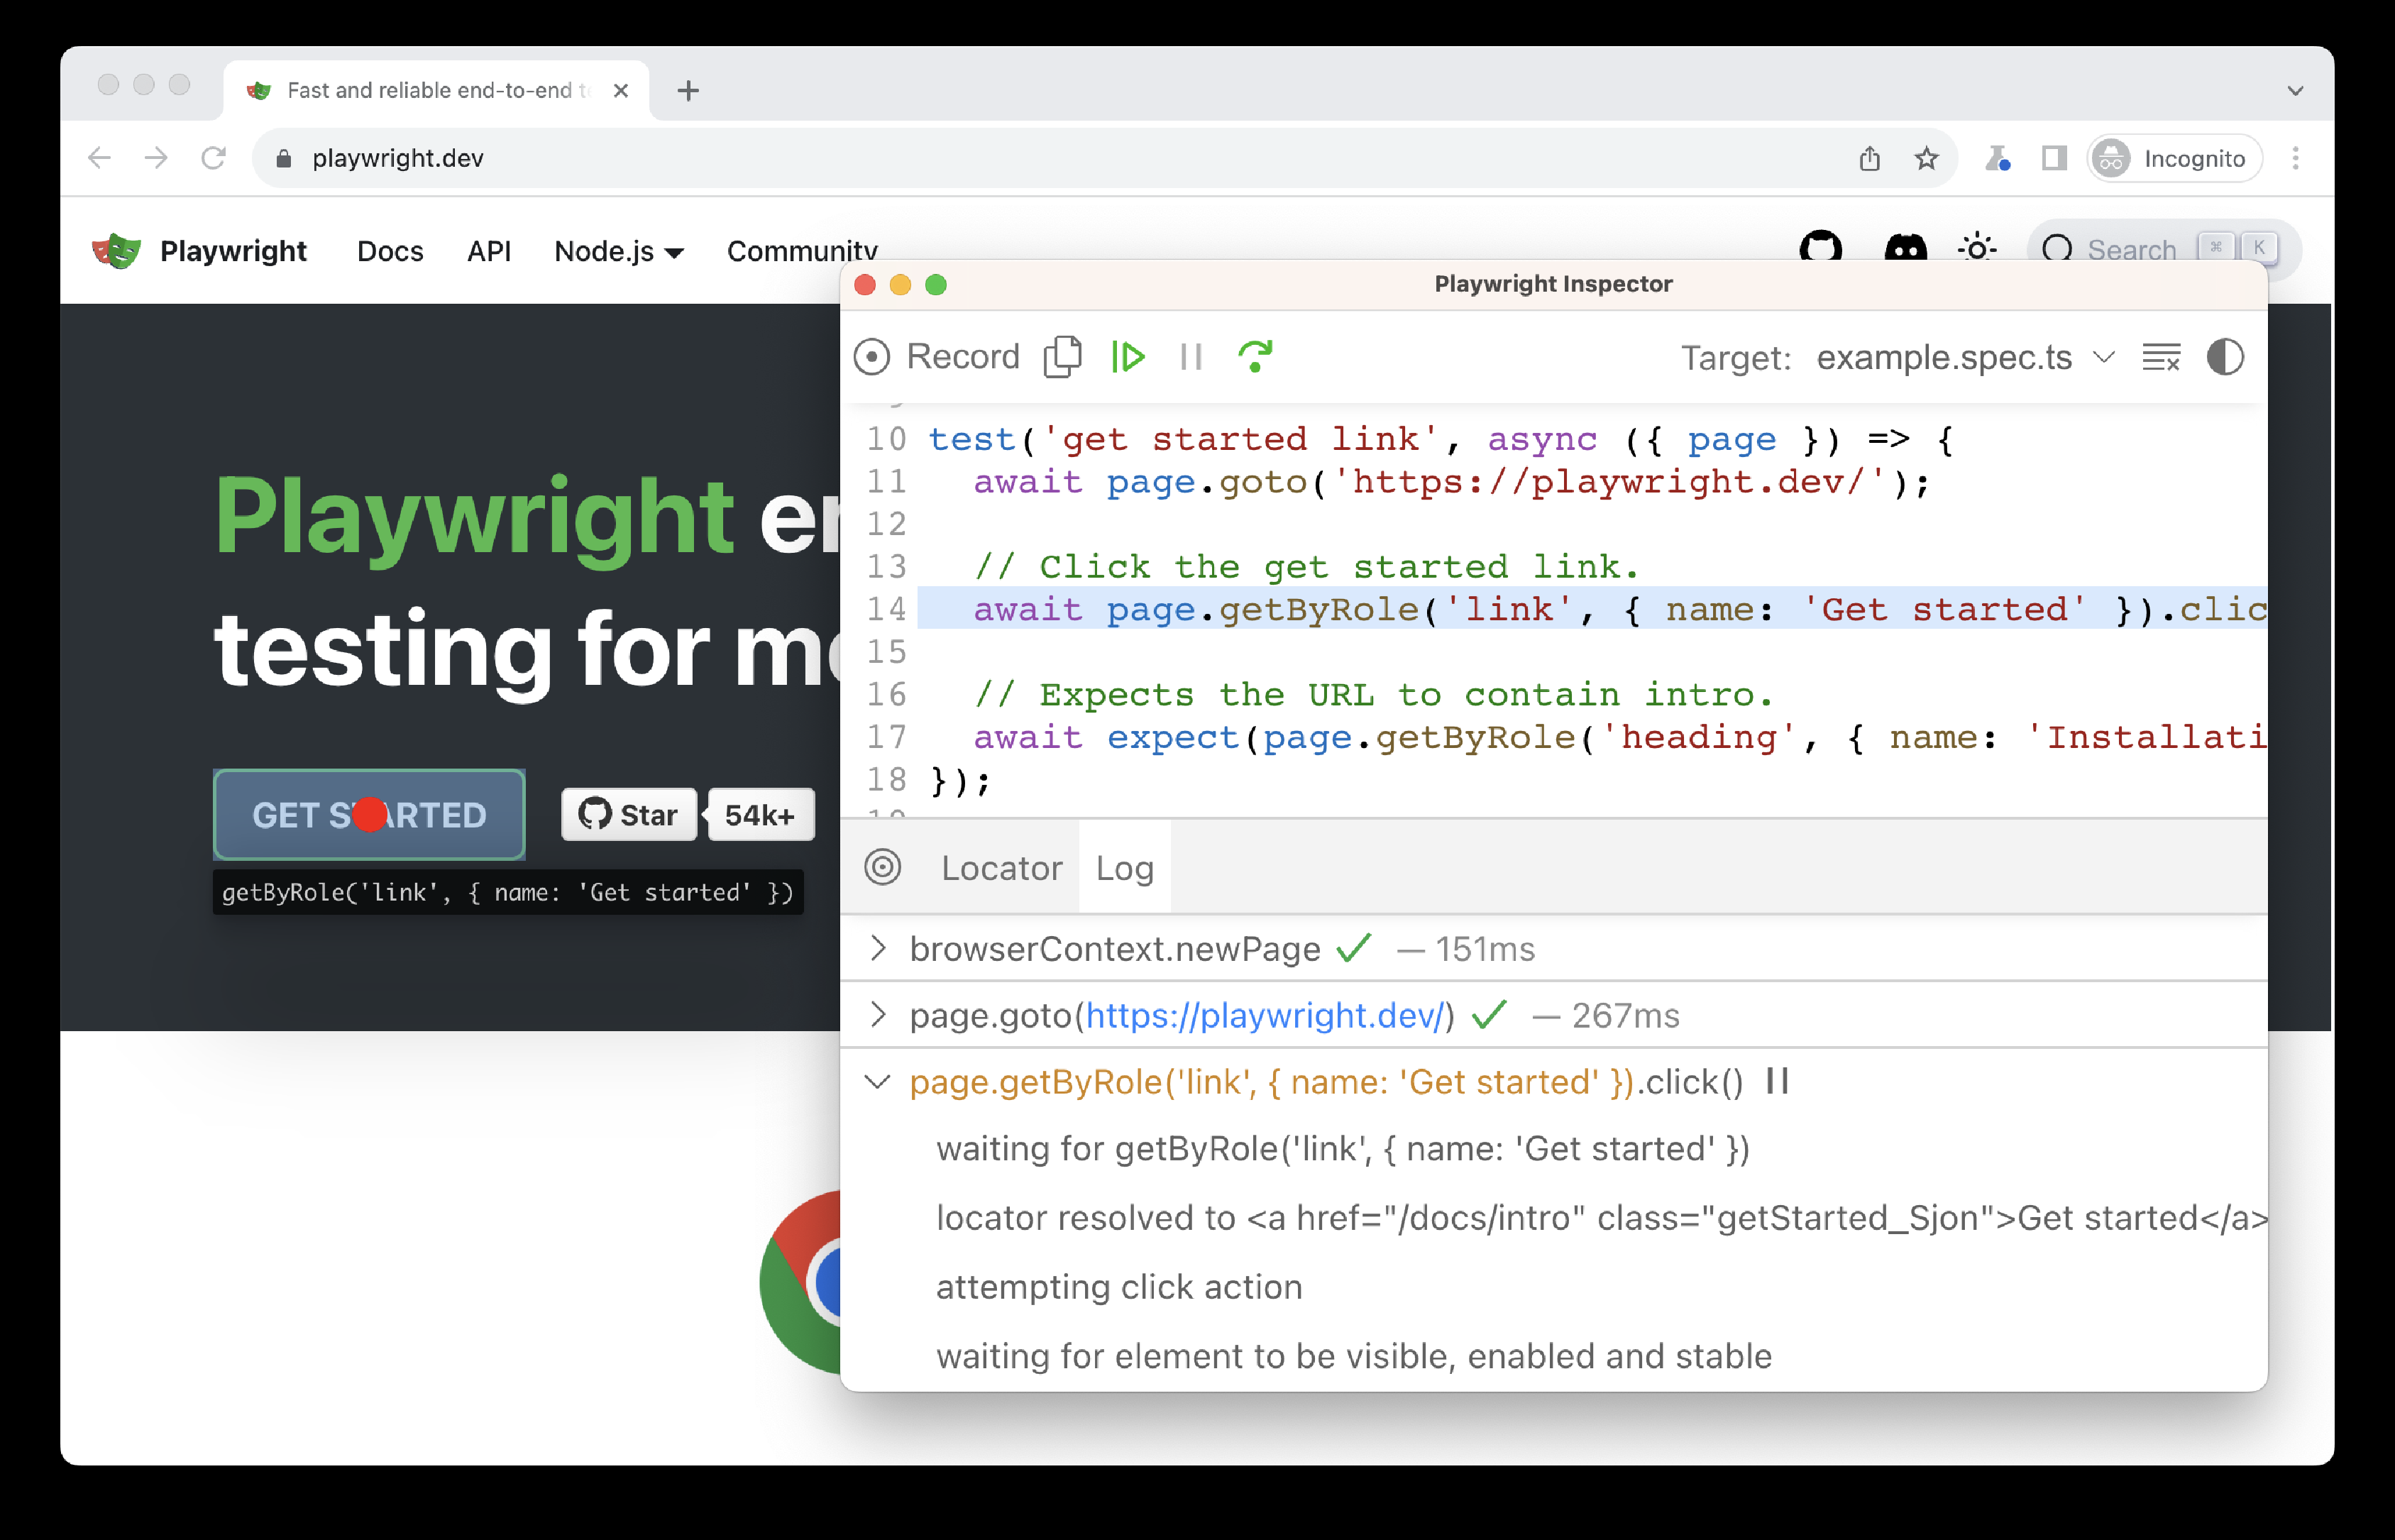Open a new browser tab
2395x1540 pixels.
[688, 90]
